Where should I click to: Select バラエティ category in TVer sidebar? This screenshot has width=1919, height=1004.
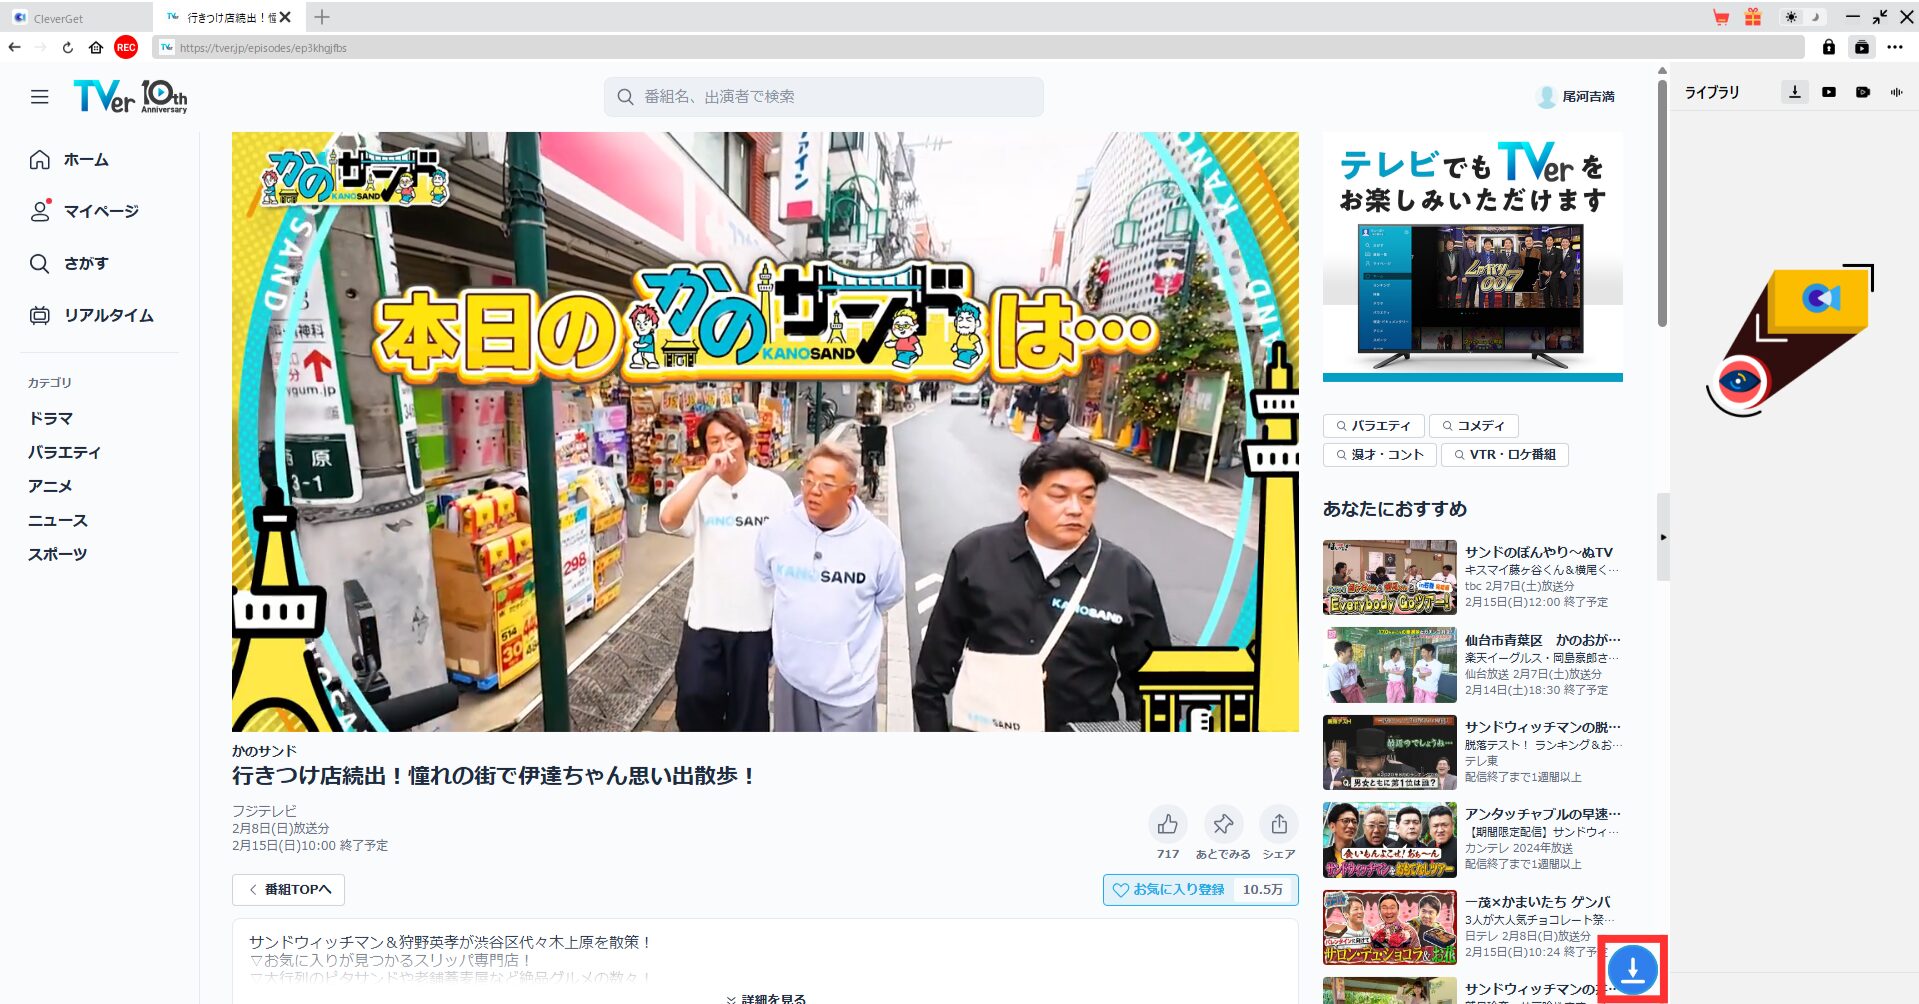point(64,452)
